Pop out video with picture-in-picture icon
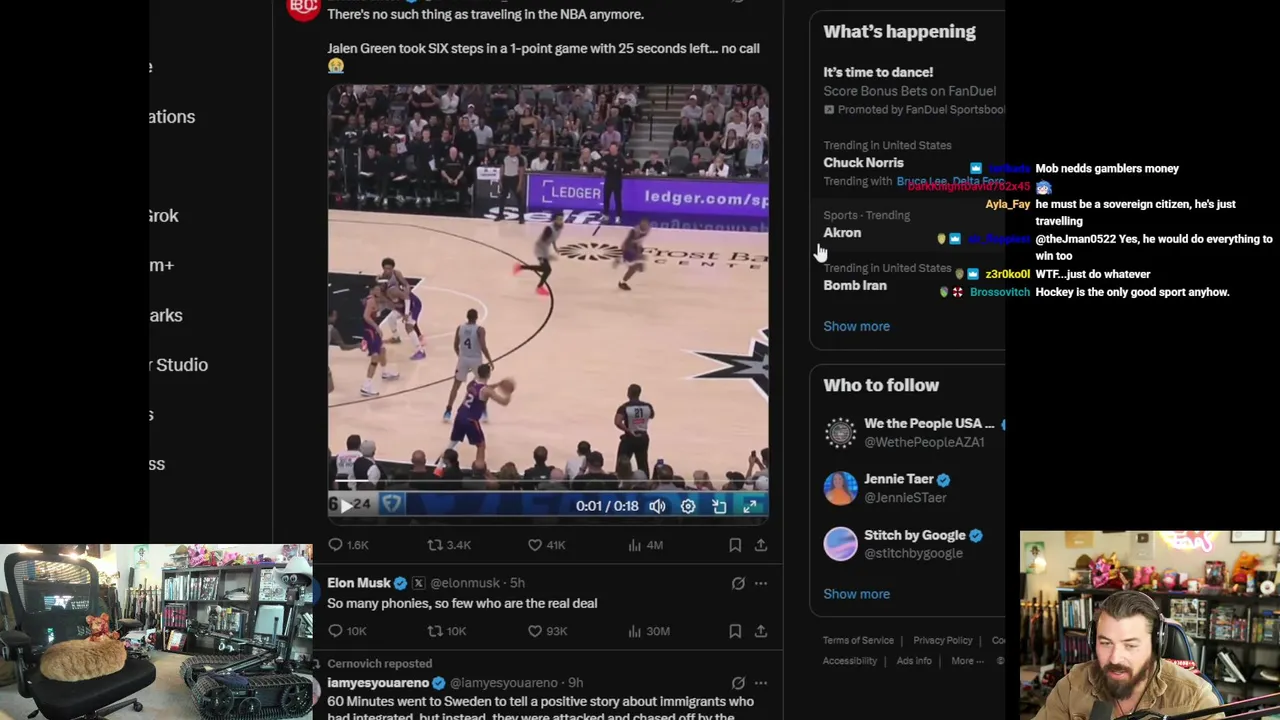This screenshot has height=720, width=1280. point(719,506)
